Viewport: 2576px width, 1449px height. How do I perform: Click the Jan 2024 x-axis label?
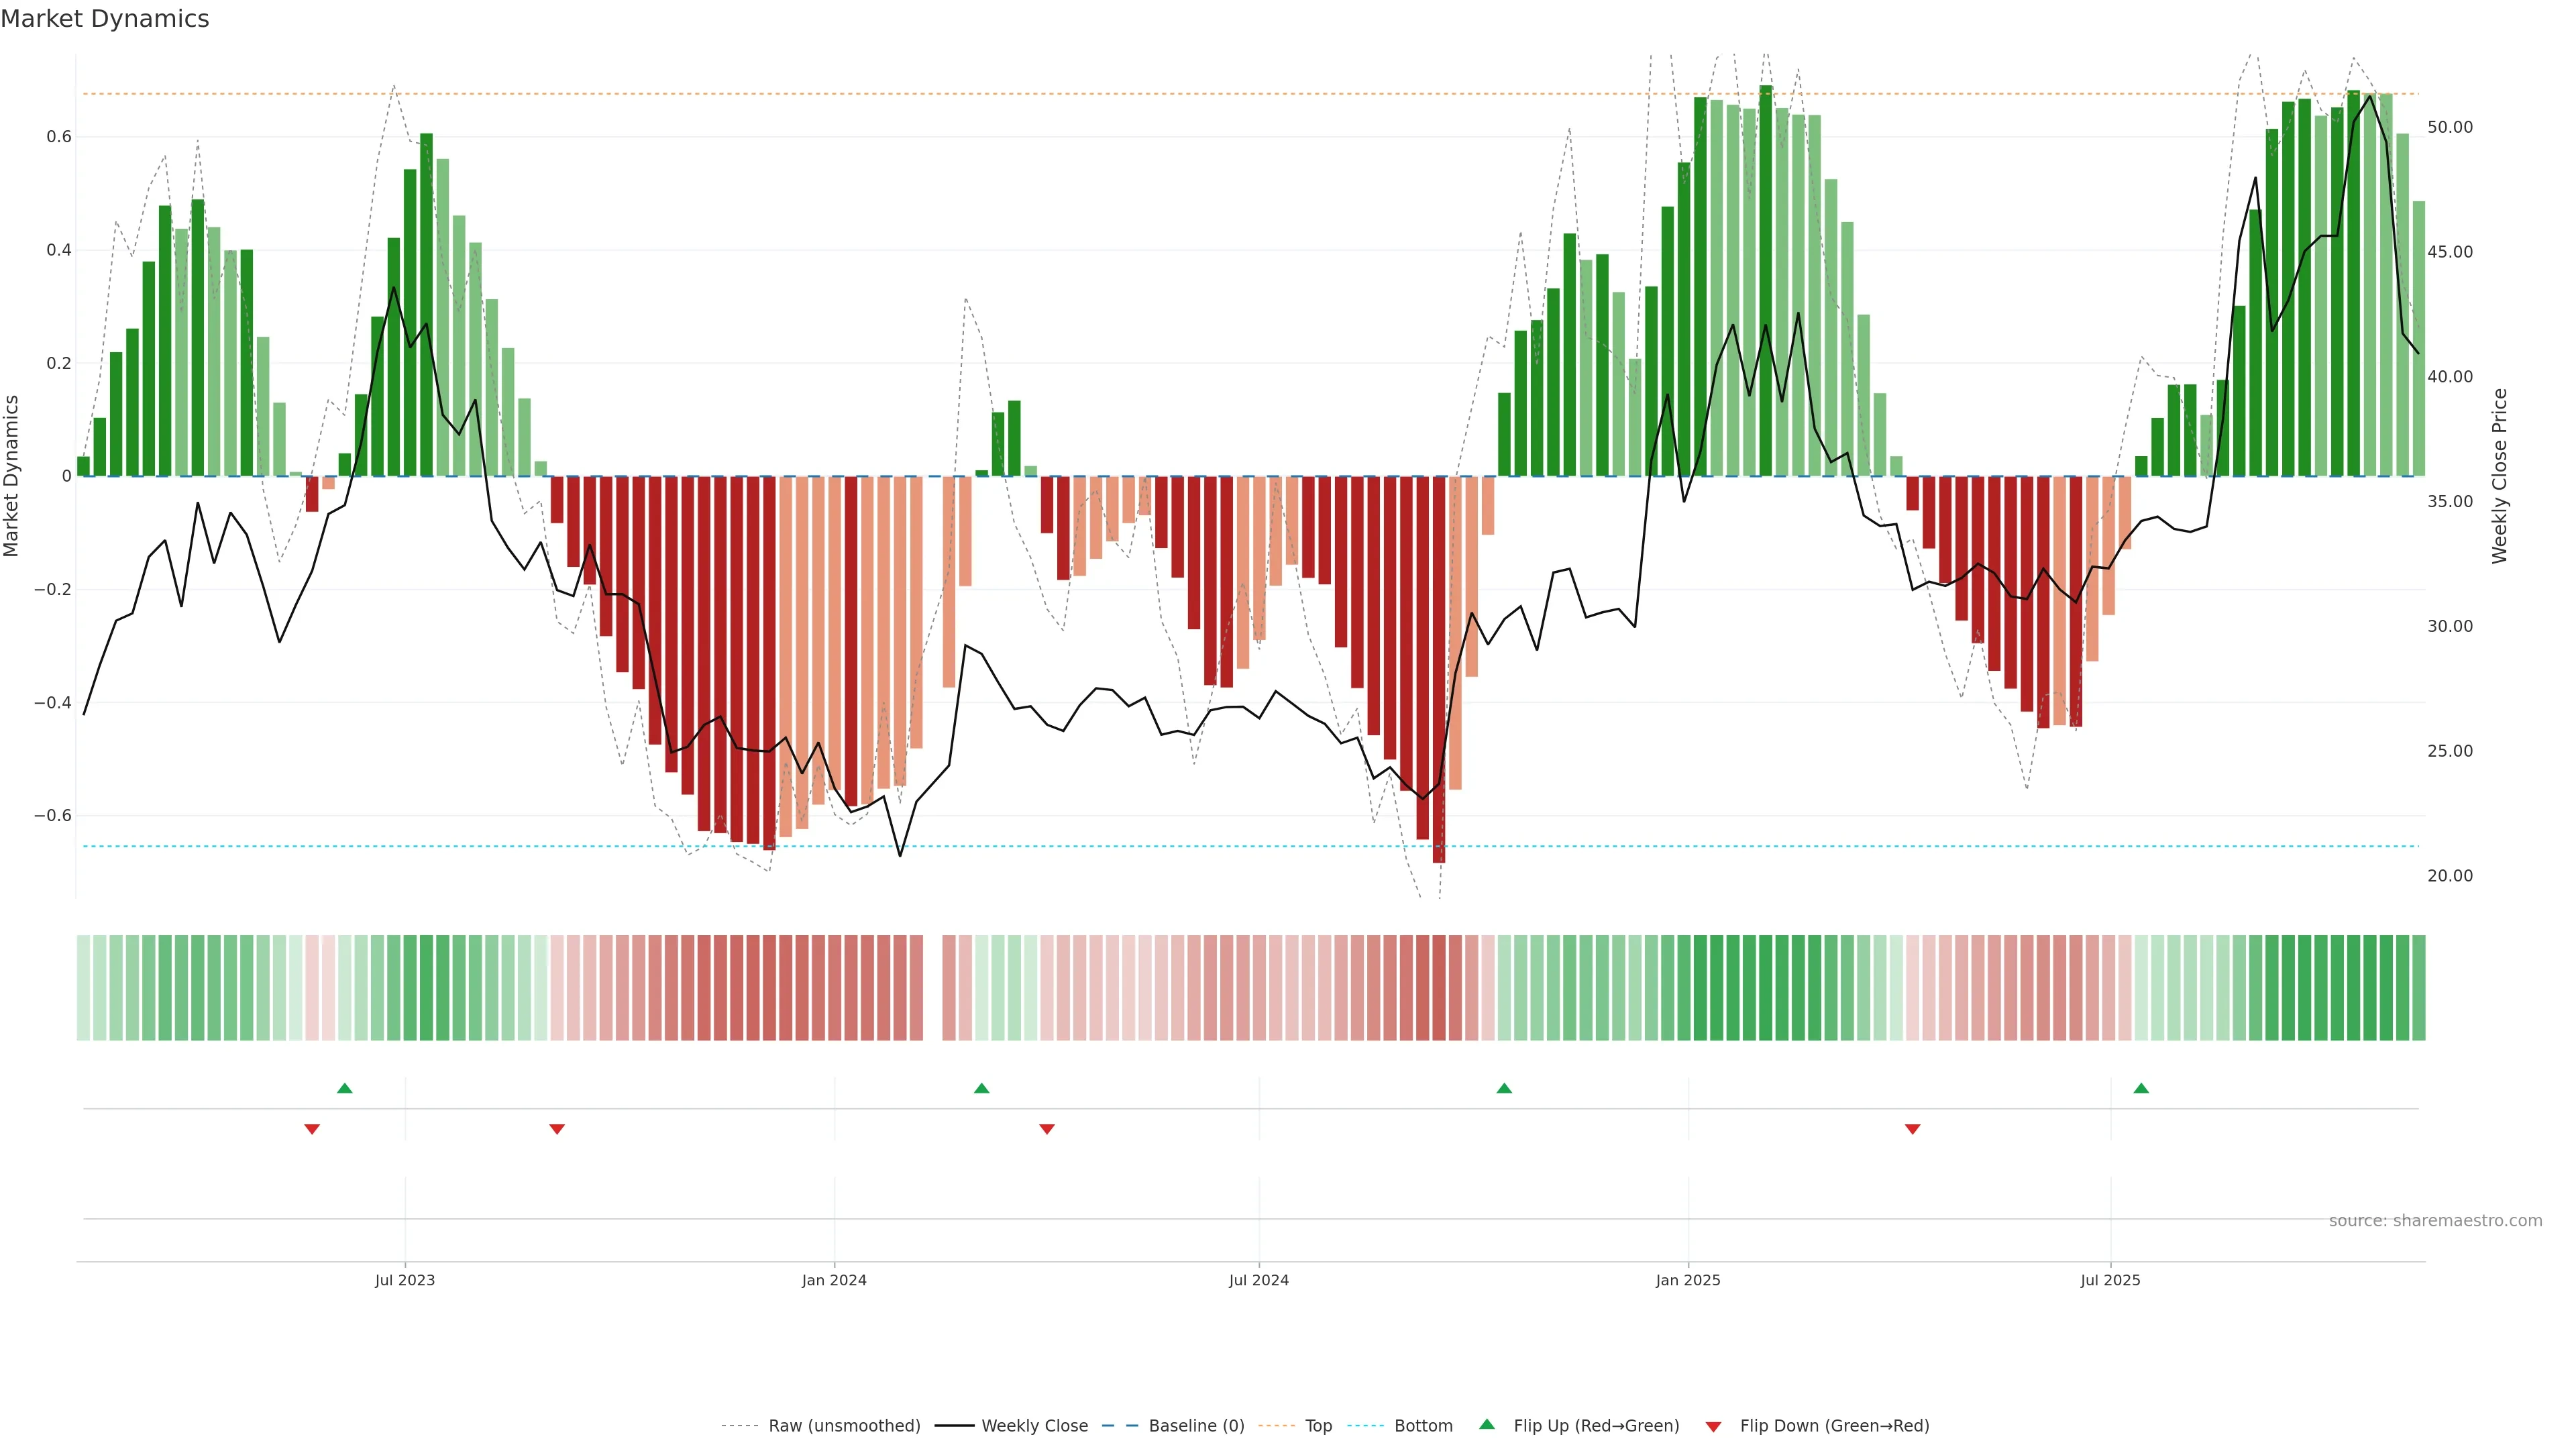pyautogui.click(x=834, y=1281)
